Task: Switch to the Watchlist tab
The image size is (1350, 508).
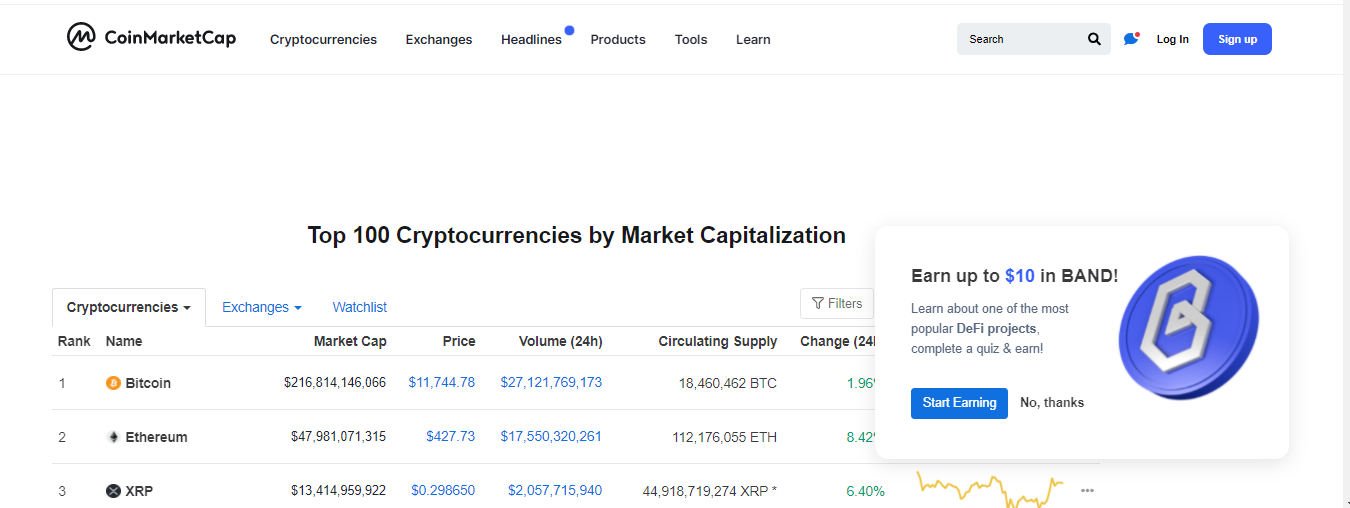Action: [360, 307]
